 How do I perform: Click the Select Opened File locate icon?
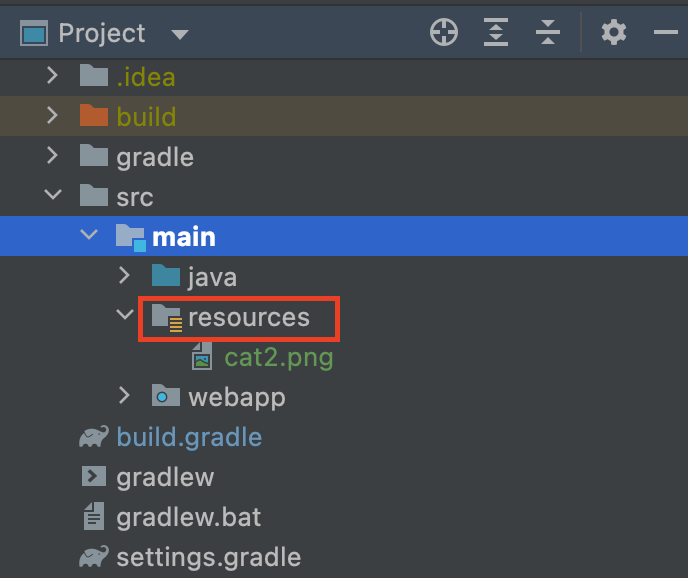443,33
